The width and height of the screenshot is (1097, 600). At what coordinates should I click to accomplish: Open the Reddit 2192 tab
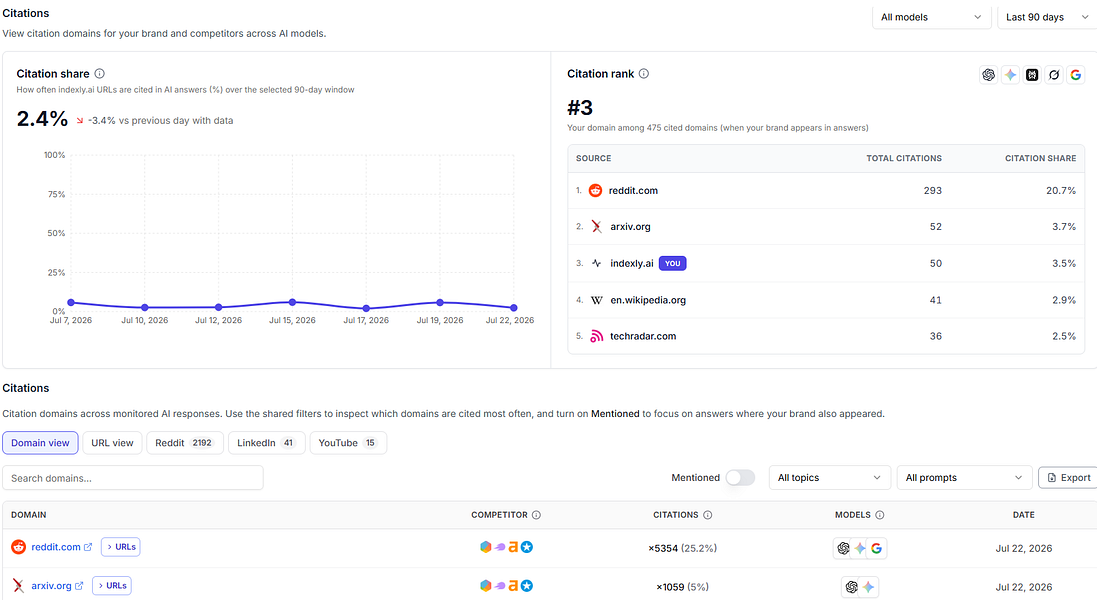click(x=185, y=443)
